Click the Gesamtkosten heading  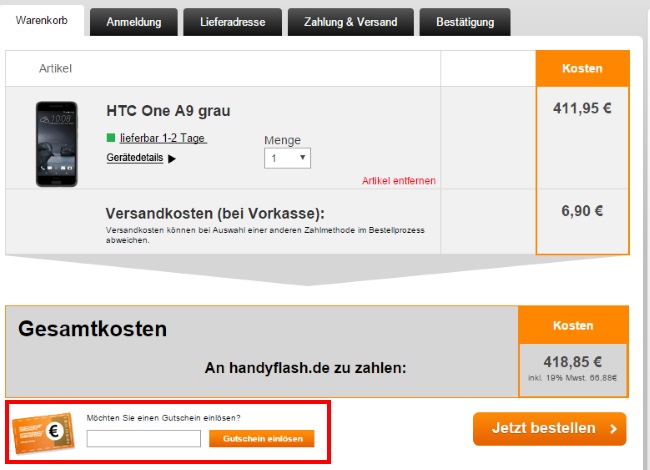[92, 329]
